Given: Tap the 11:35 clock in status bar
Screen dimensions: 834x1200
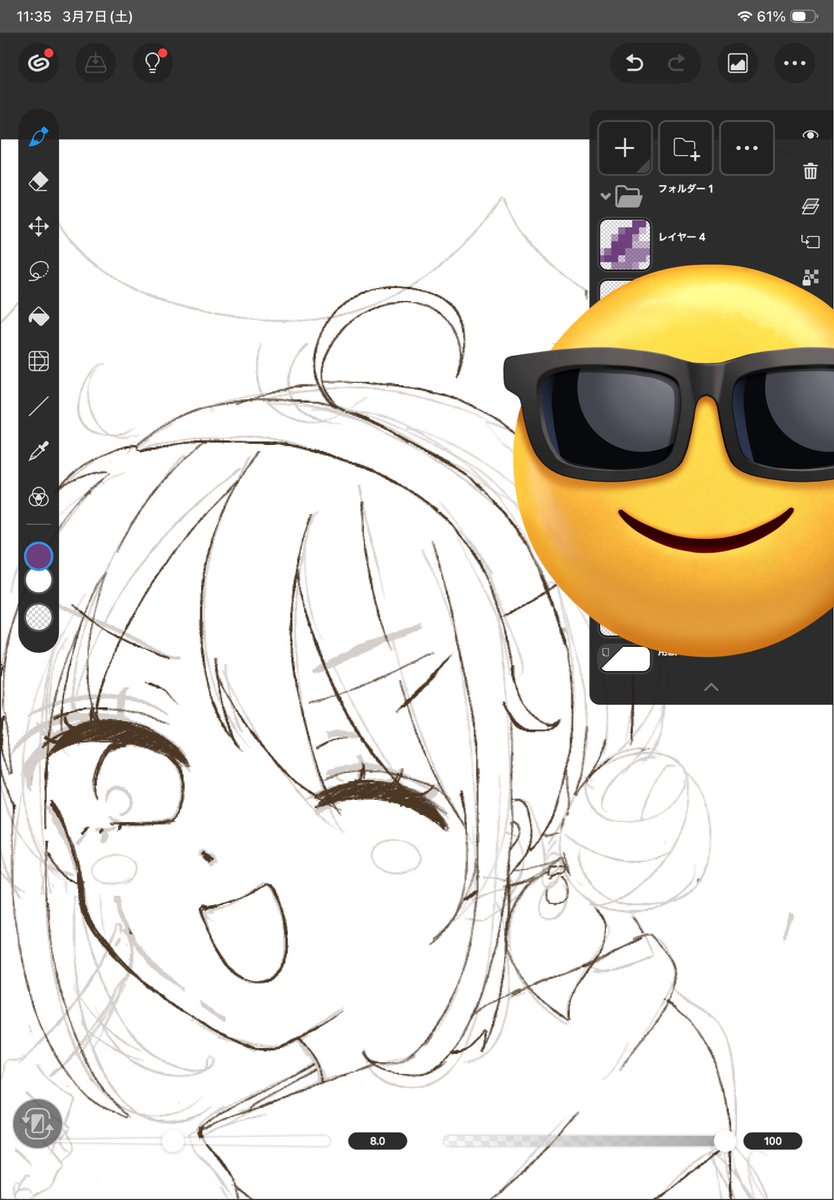Looking at the screenshot, I should [x=33, y=17].
